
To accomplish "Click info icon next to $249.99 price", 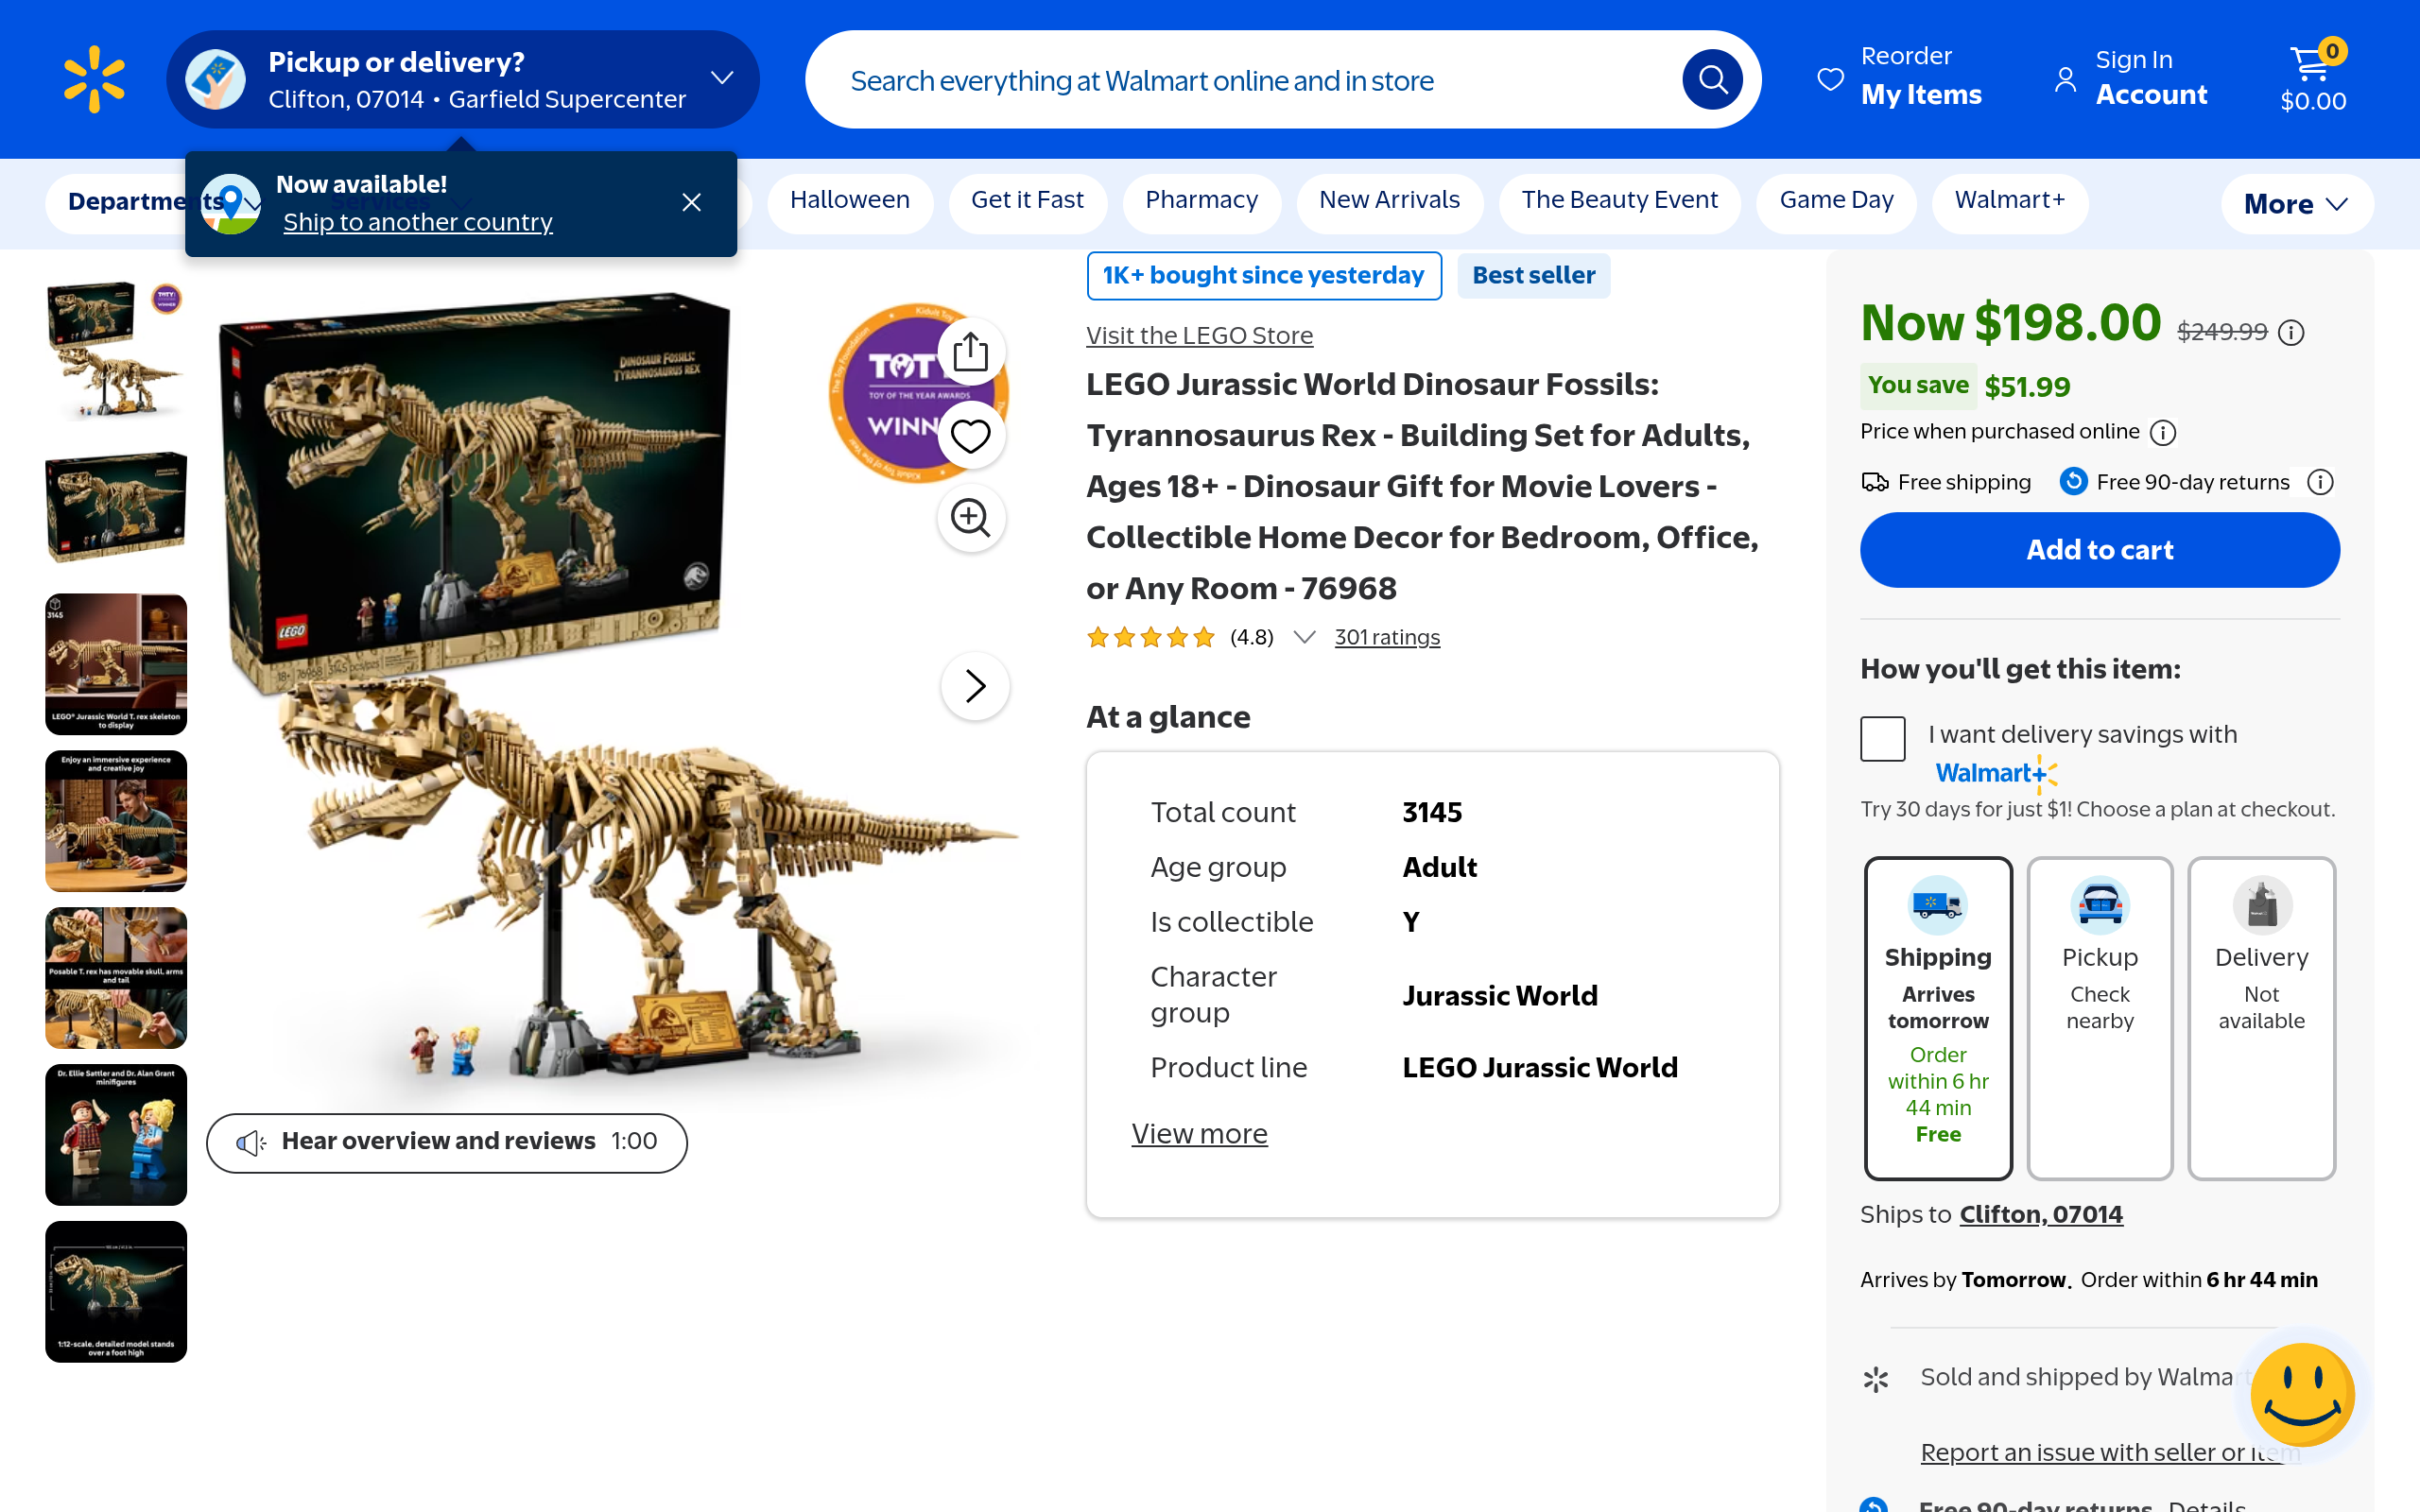I will click(x=2291, y=333).
